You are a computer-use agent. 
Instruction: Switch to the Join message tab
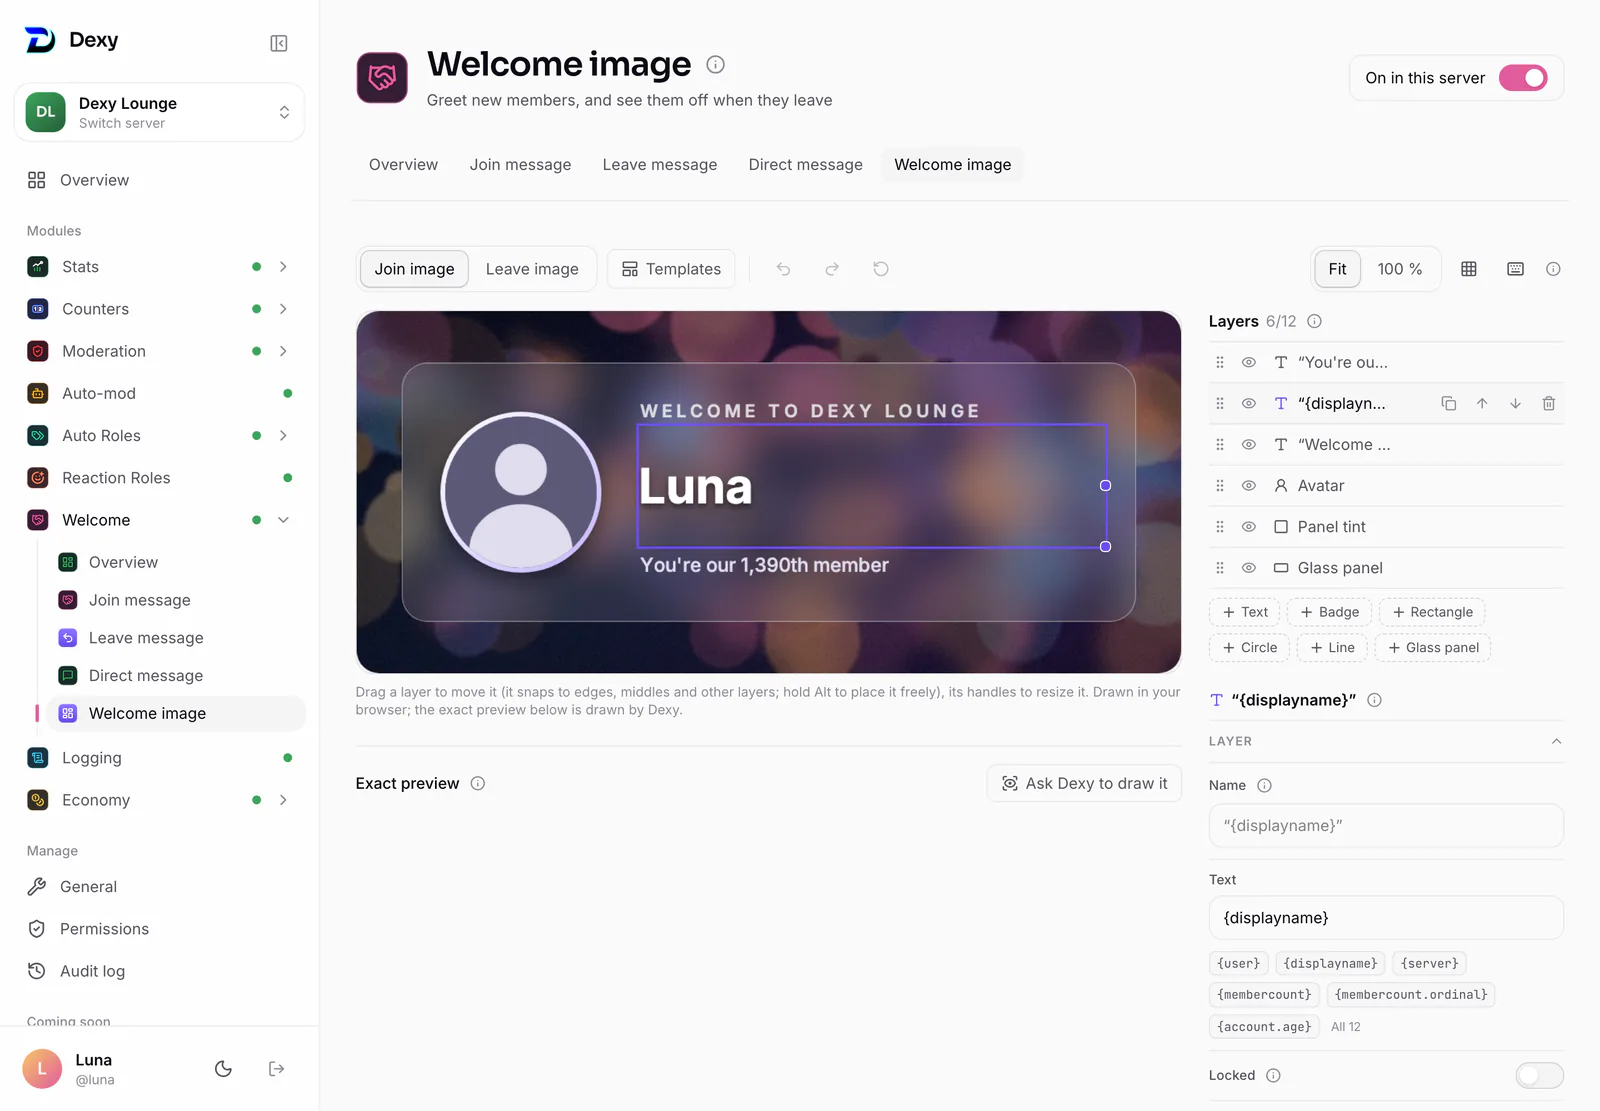(x=520, y=165)
